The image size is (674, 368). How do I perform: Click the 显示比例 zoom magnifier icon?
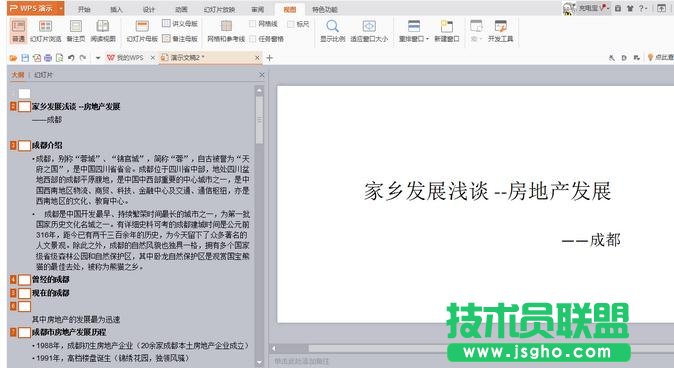[x=332, y=26]
